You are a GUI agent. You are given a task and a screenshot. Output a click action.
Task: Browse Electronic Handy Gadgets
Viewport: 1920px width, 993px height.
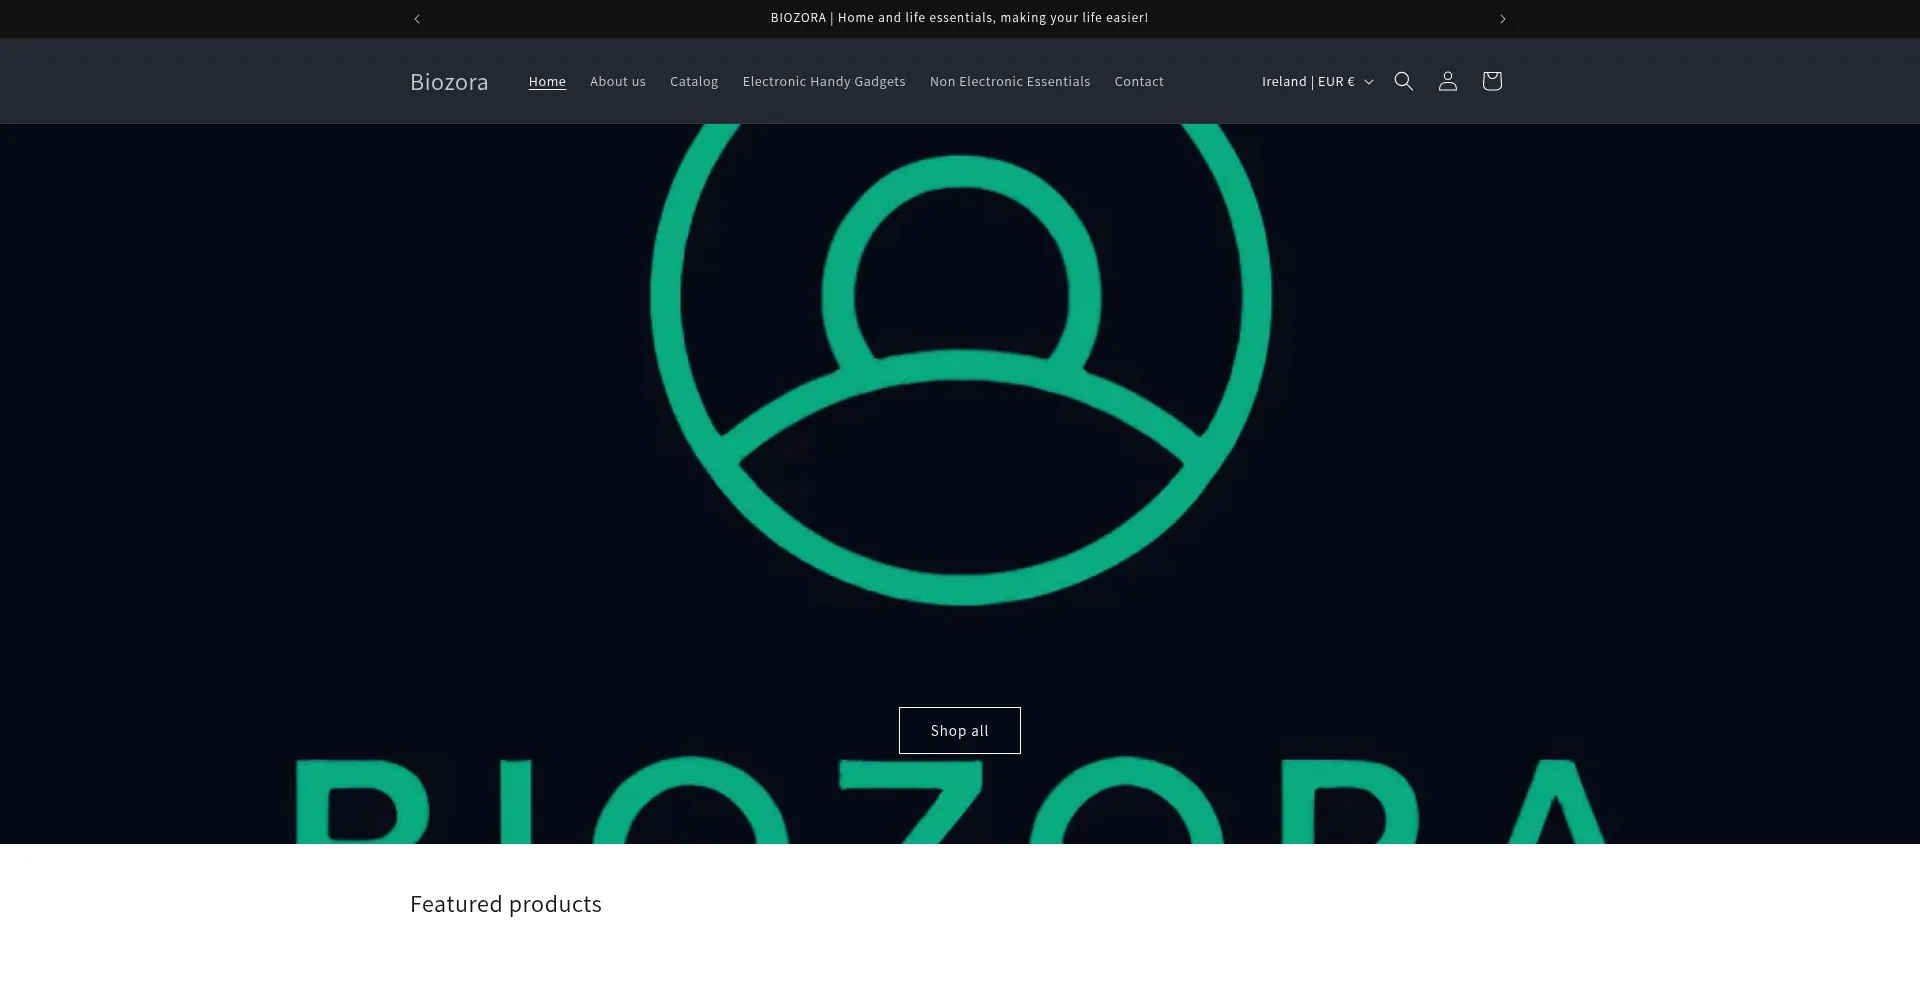pyautogui.click(x=823, y=82)
